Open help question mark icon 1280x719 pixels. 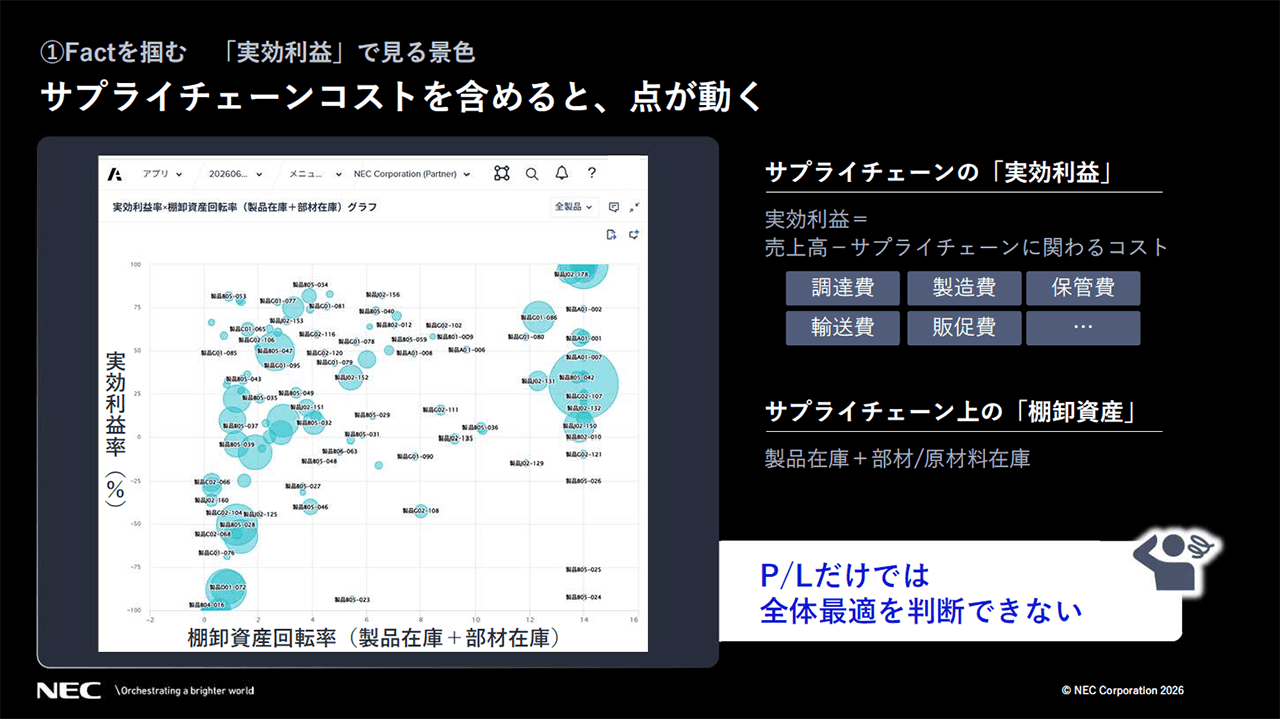pyautogui.click(x=592, y=173)
